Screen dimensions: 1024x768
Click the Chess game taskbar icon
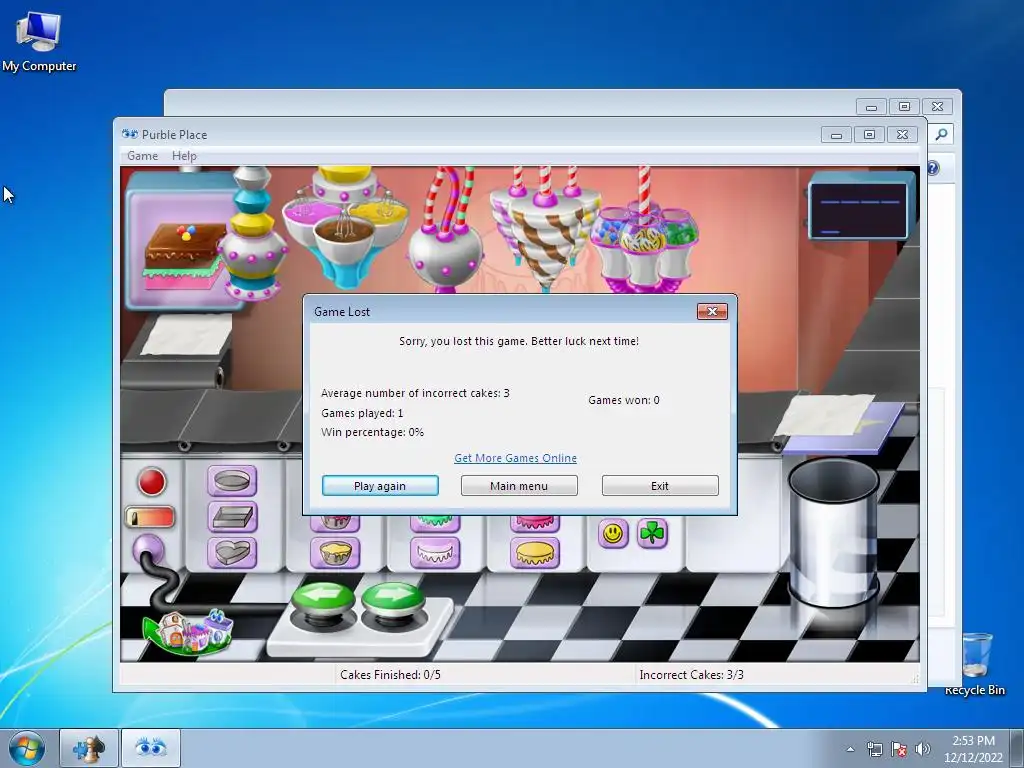coord(89,748)
